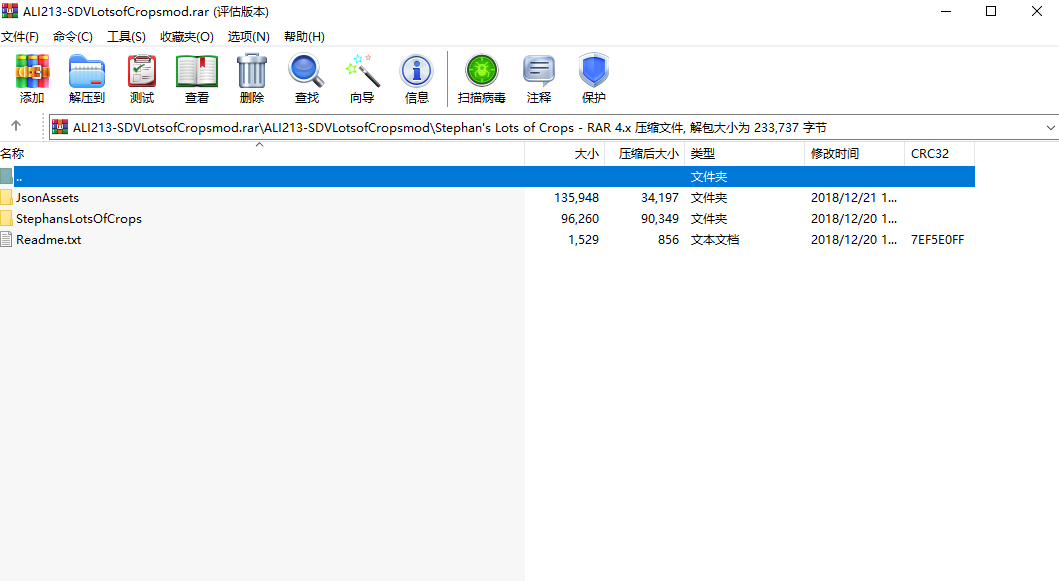Open the 文件(F) menu
1059x581 pixels.
point(20,36)
